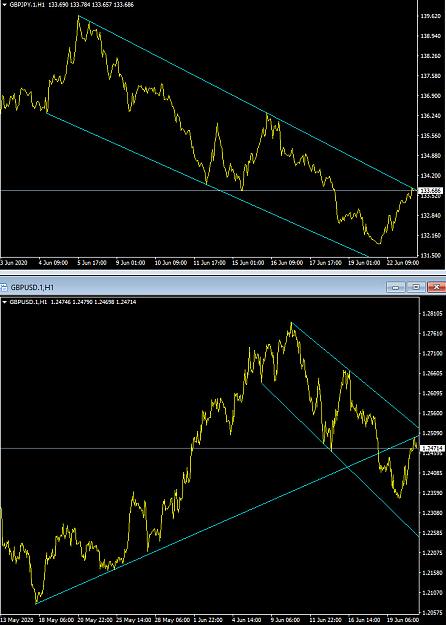Click the 1.22585 price axis label
The height and width of the screenshot is (625, 446).
tap(430, 533)
